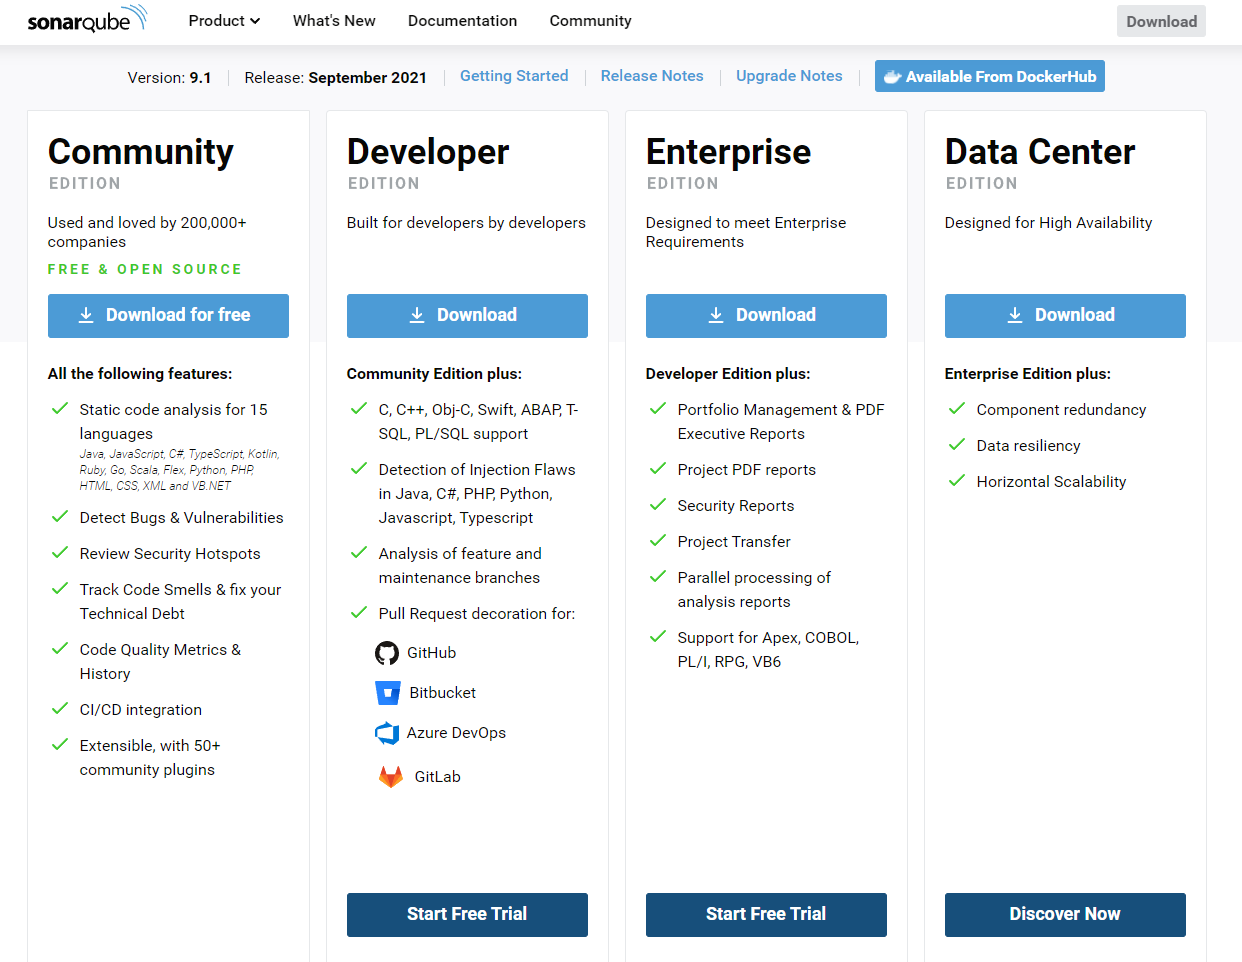Click the SonarQube logo
This screenshot has height=962, width=1242.
tap(87, 20)
